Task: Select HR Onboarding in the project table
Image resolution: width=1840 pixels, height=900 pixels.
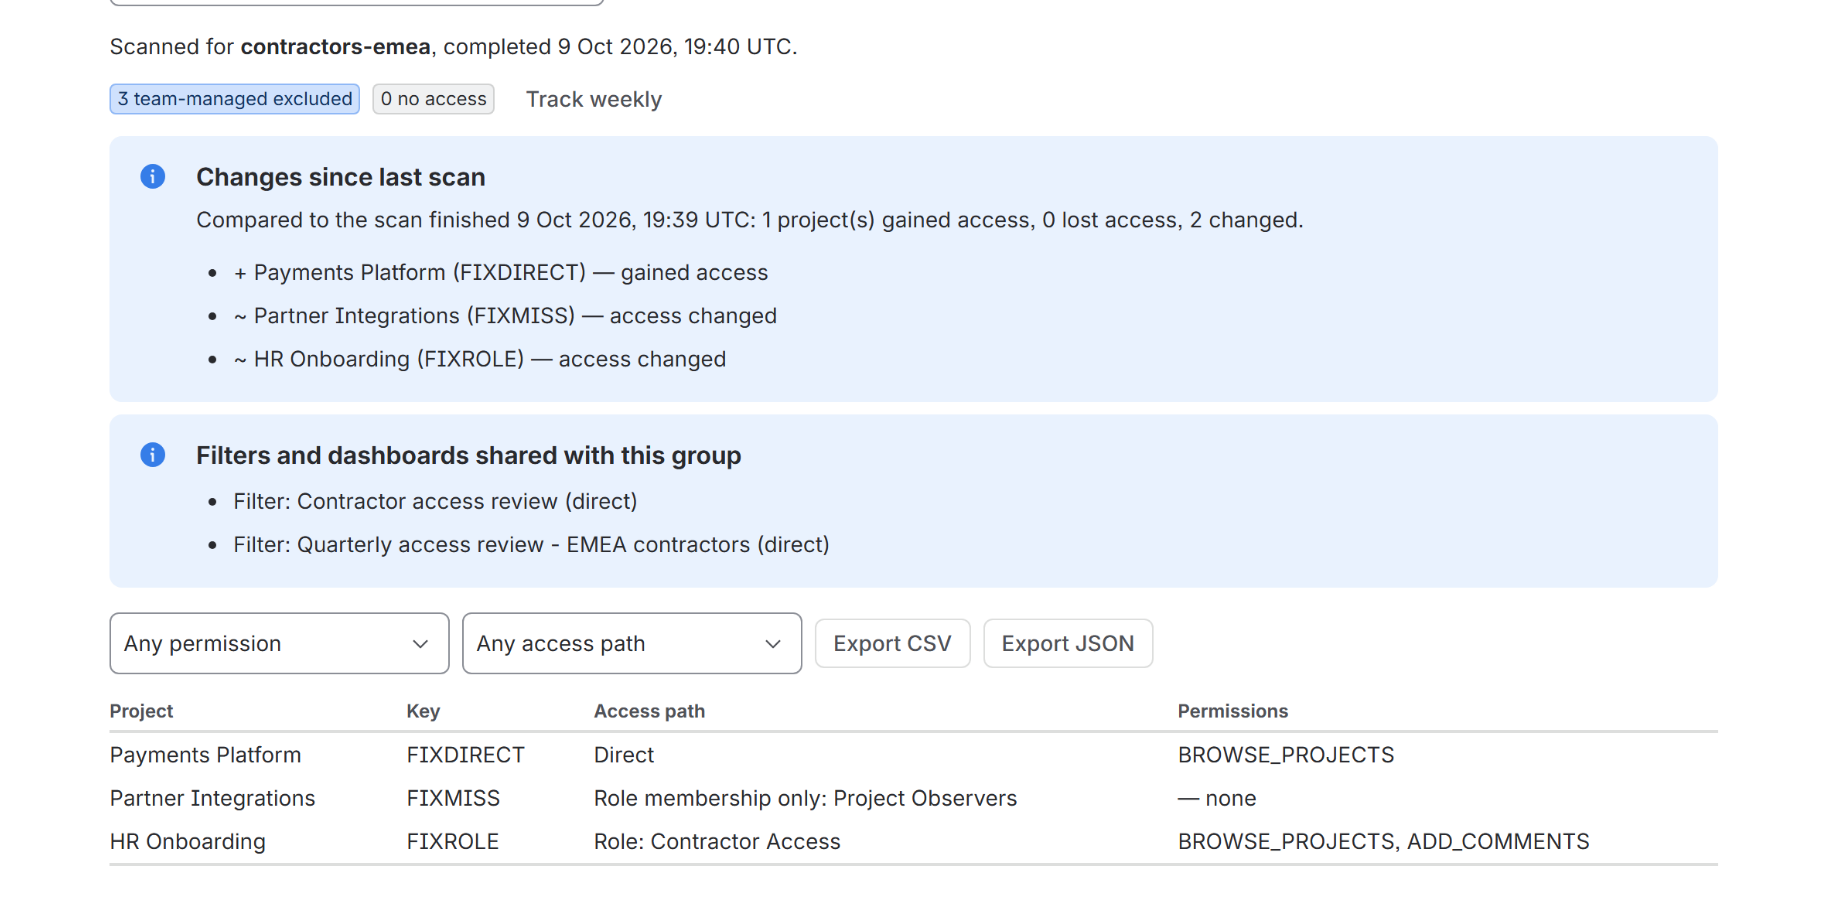Action: point(188,842)
